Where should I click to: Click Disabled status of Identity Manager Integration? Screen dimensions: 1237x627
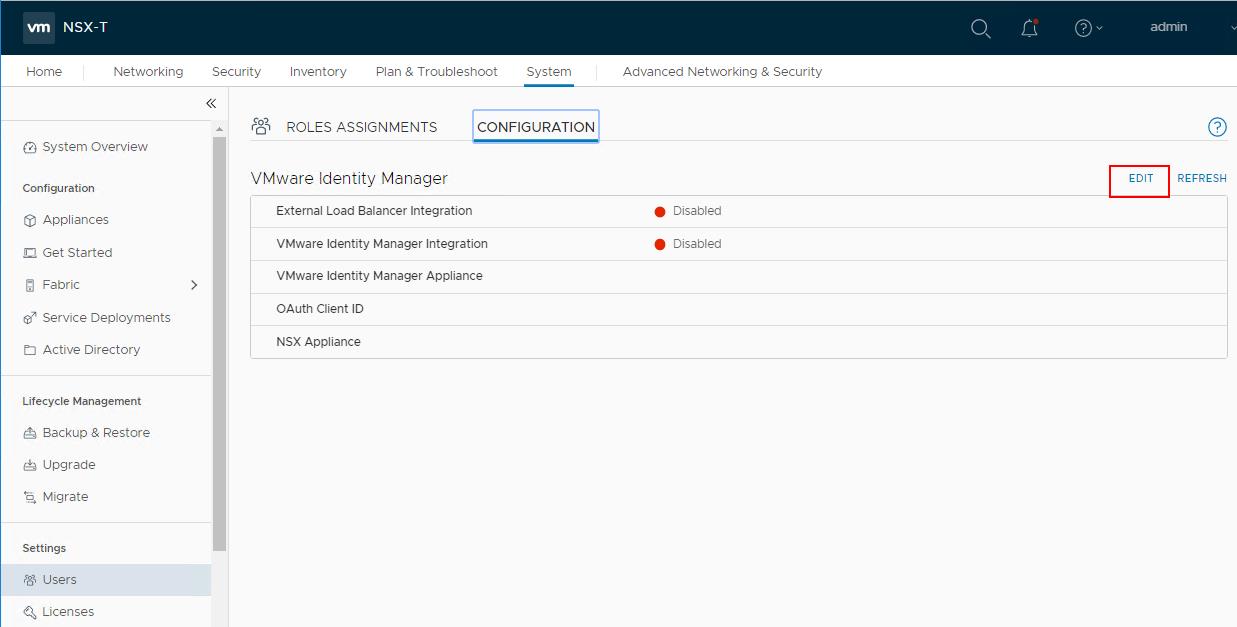(697, 244)
